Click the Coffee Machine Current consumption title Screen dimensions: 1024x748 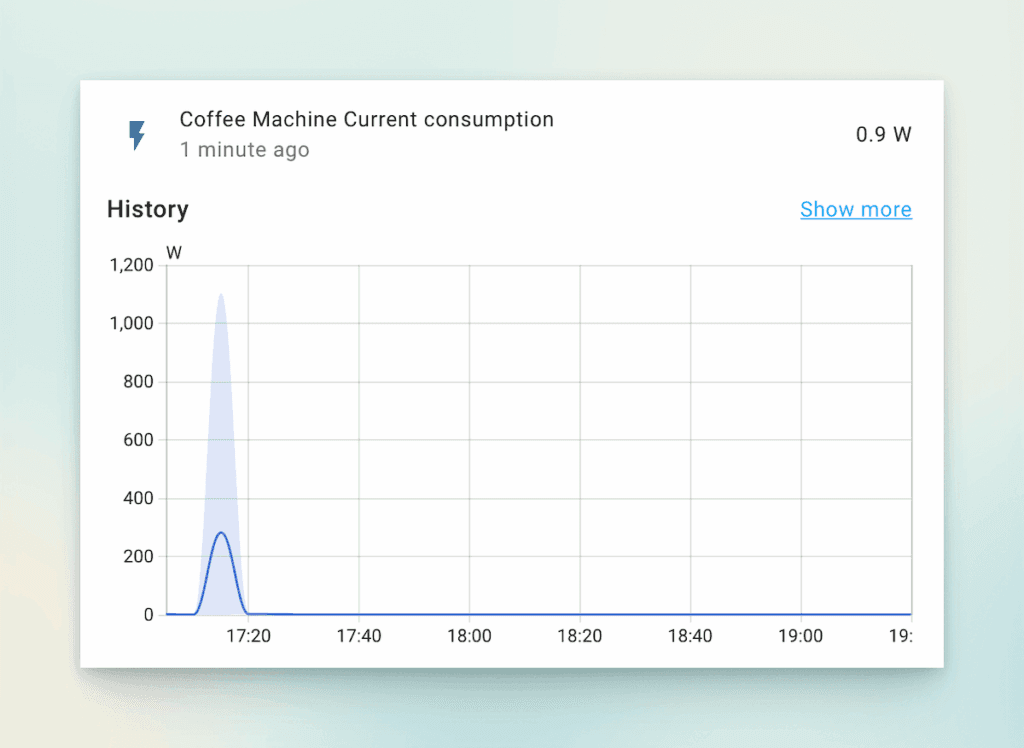coord(366,119)
